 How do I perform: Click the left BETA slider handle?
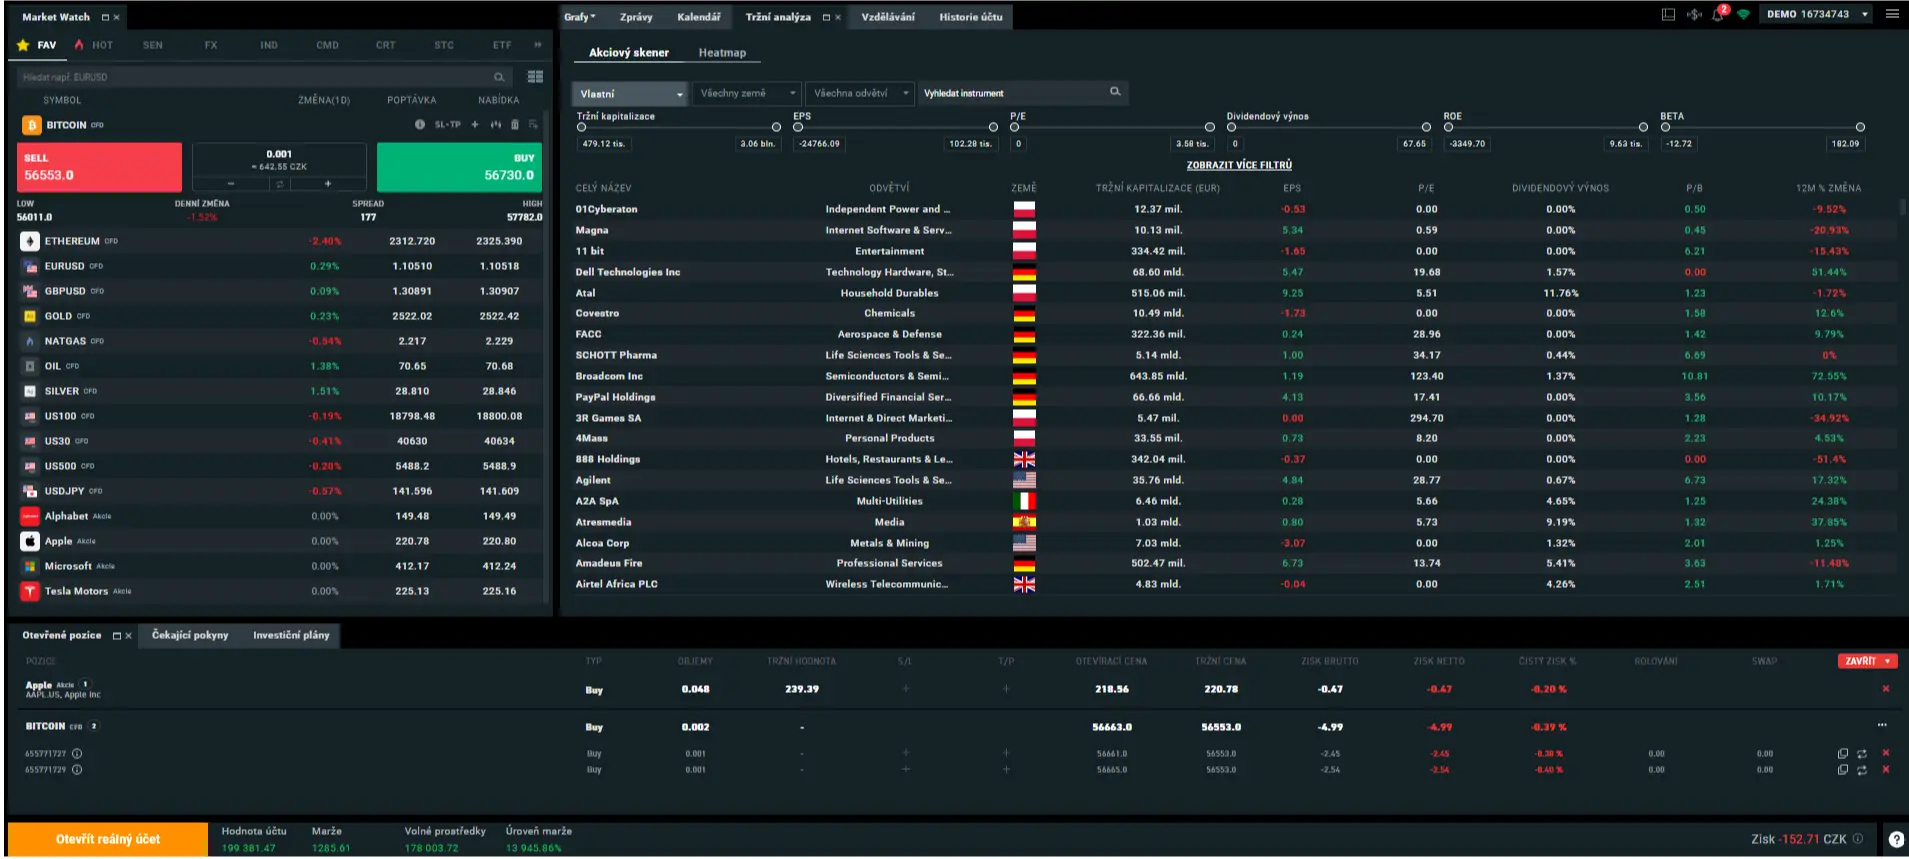coord(1665,127)
